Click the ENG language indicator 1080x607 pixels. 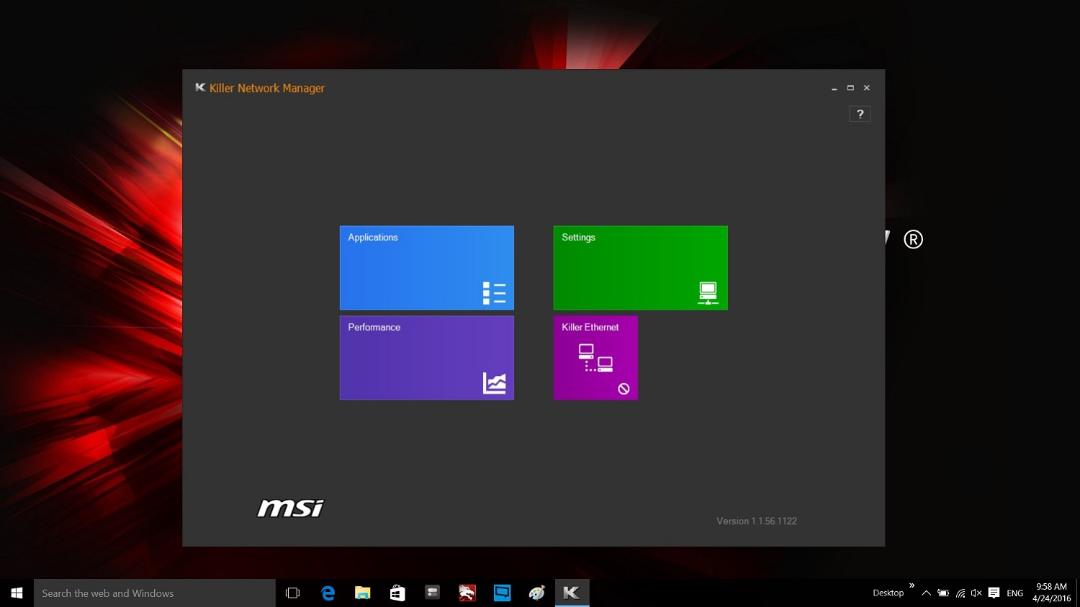1015,593
